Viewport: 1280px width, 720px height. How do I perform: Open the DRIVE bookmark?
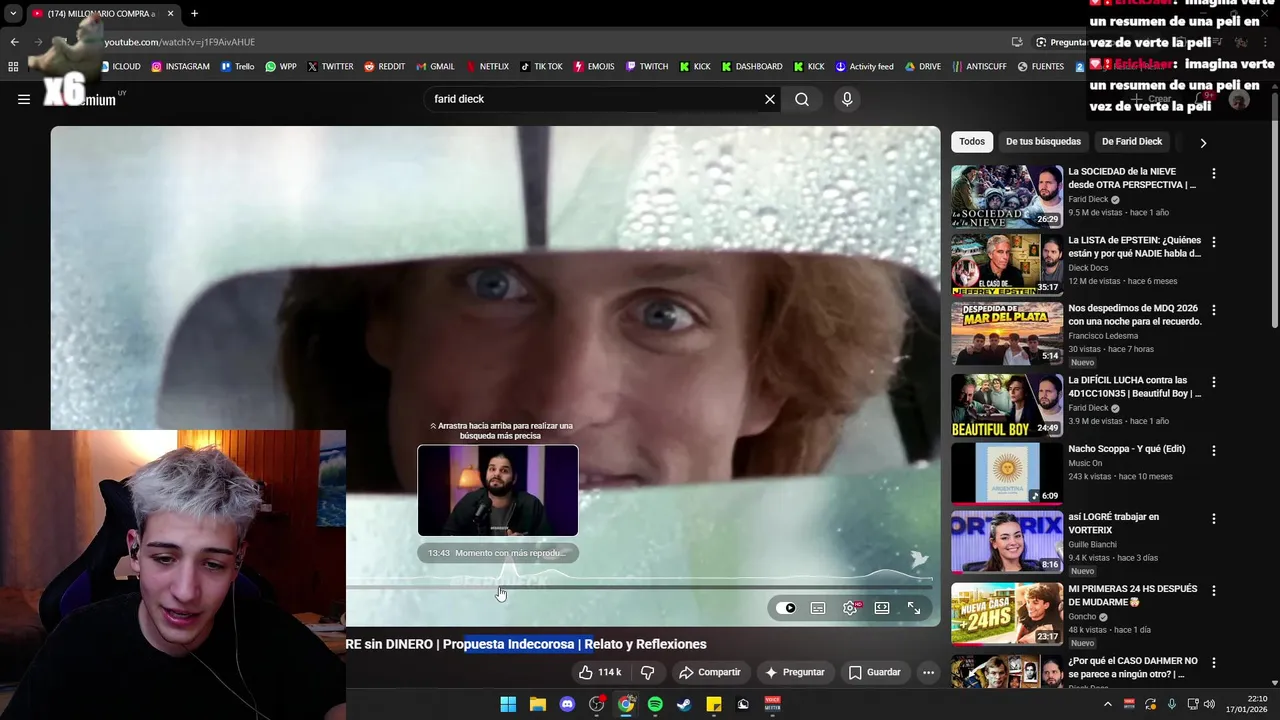point(923,67)
